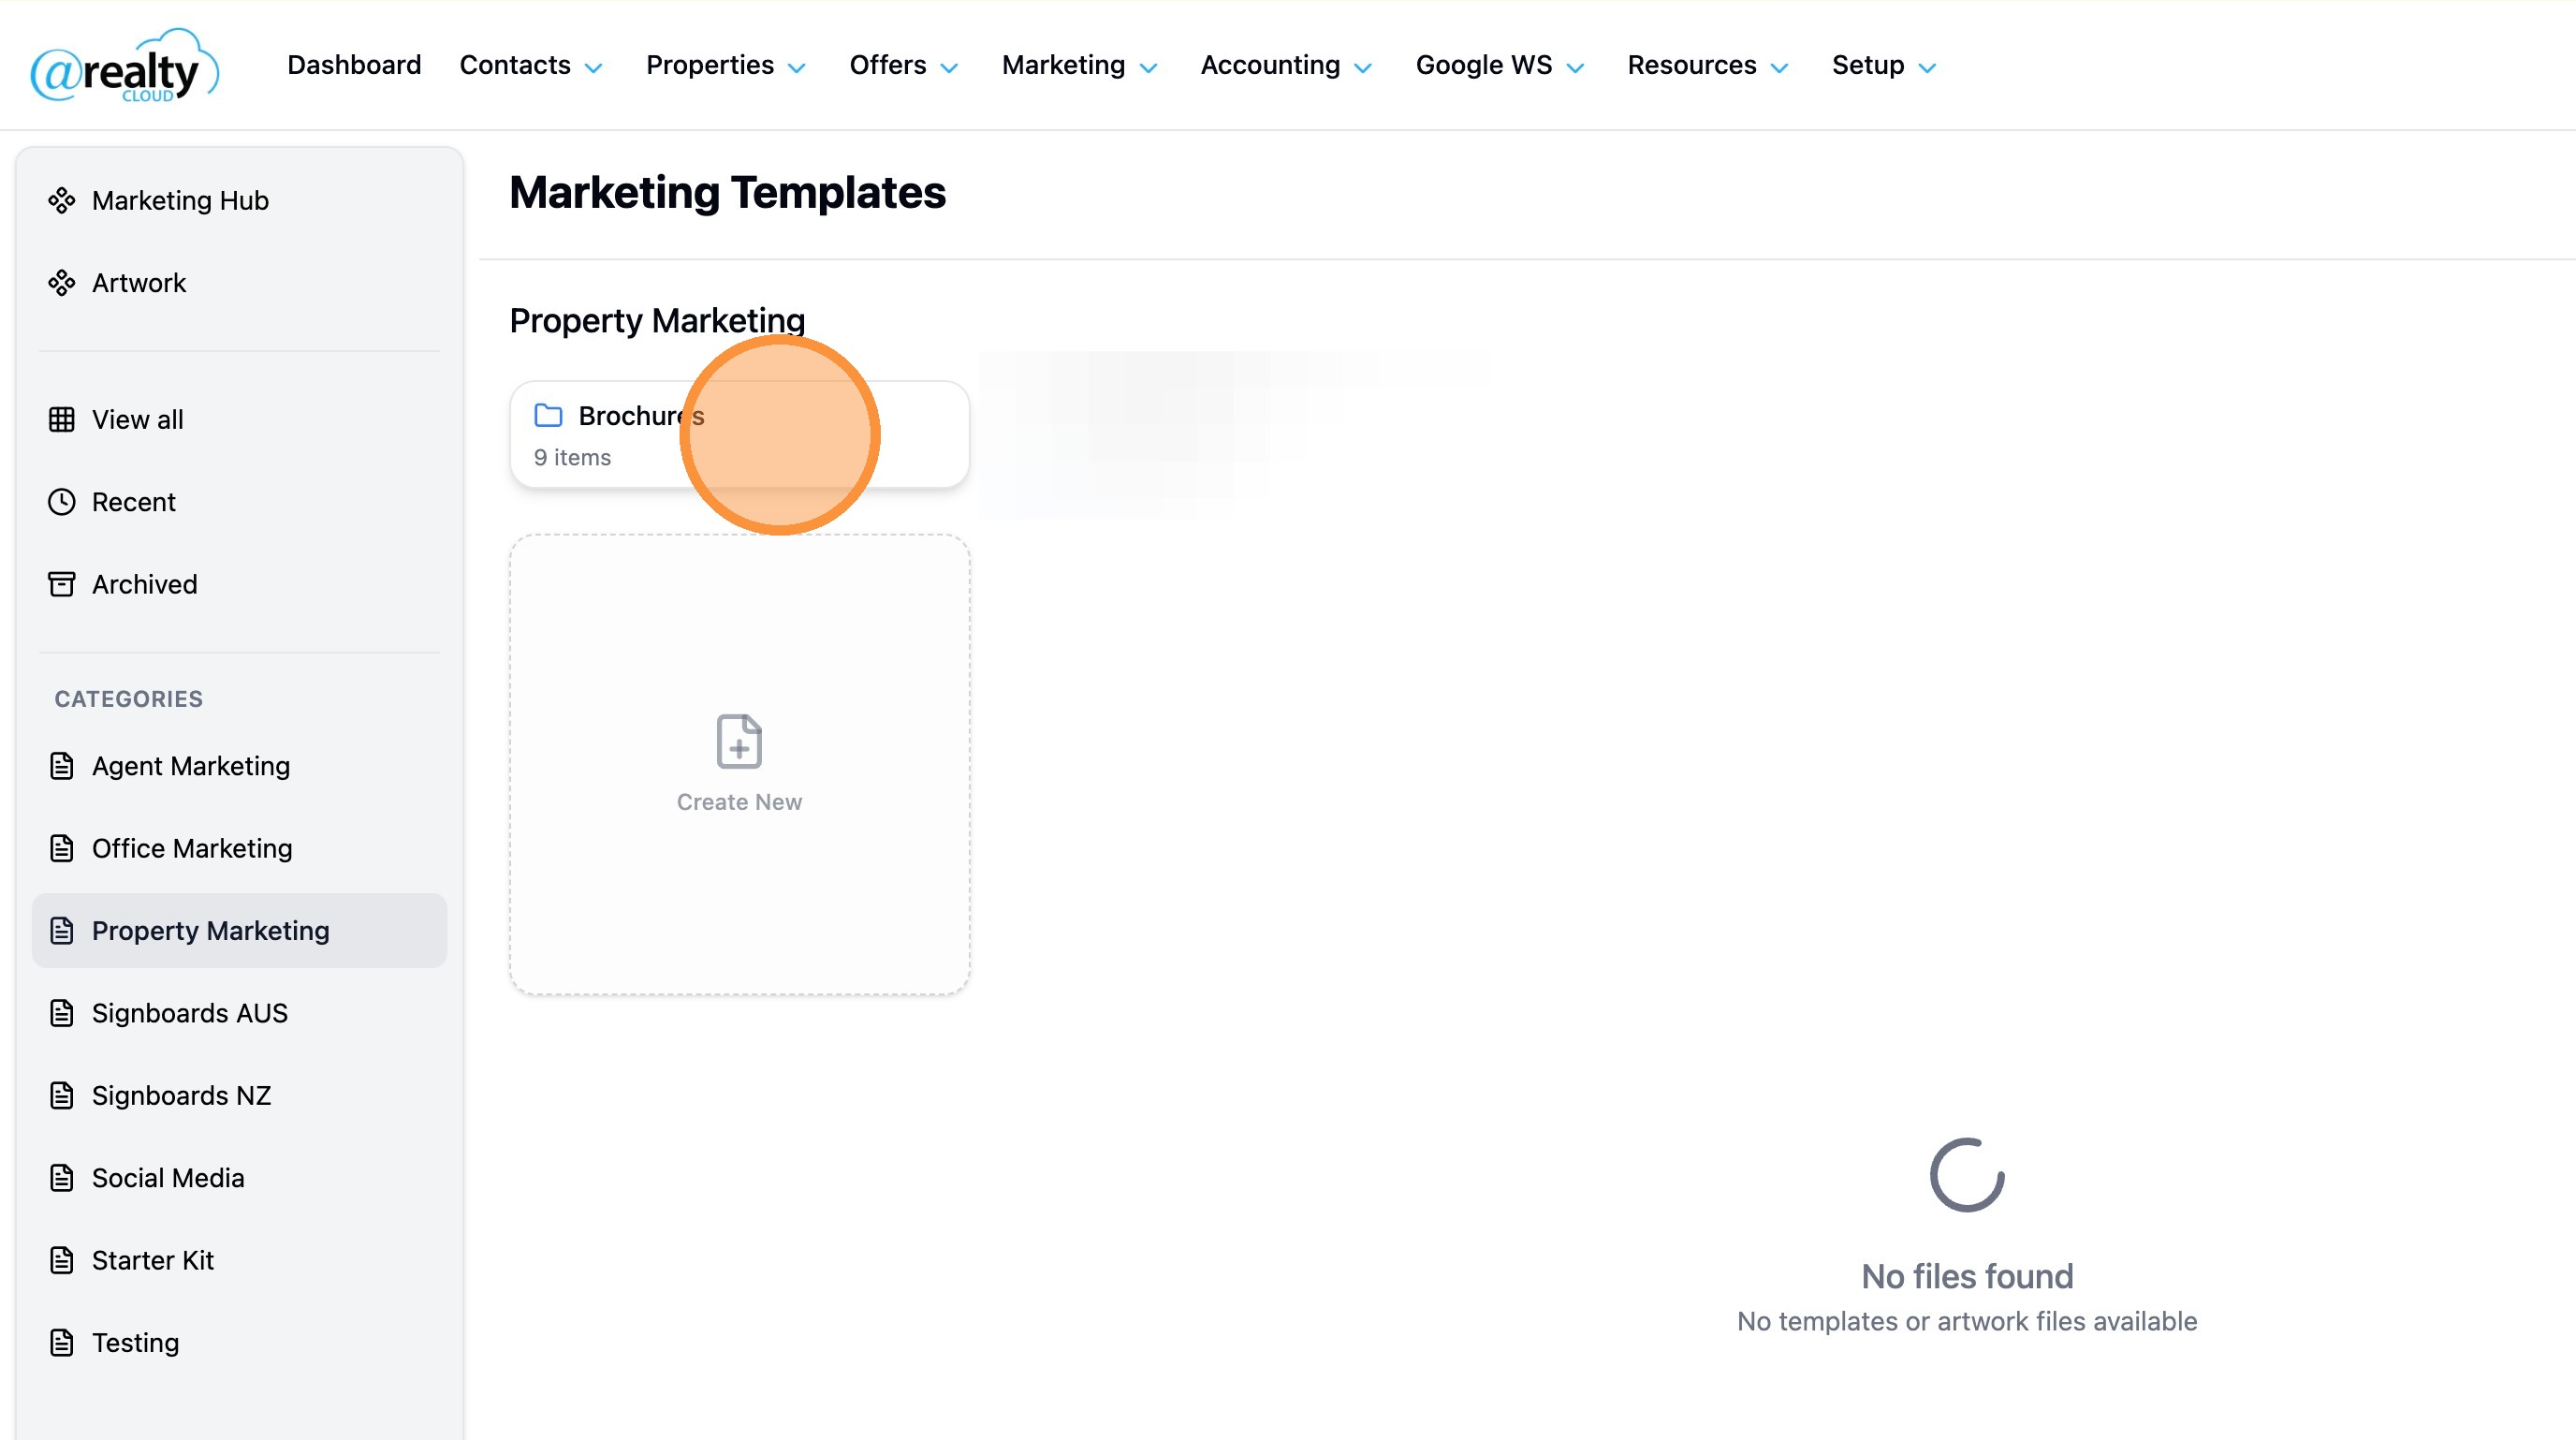Click the Create New document-plus icon
The width and height of the screenshot is (2576, 1440).
[739, 741]
